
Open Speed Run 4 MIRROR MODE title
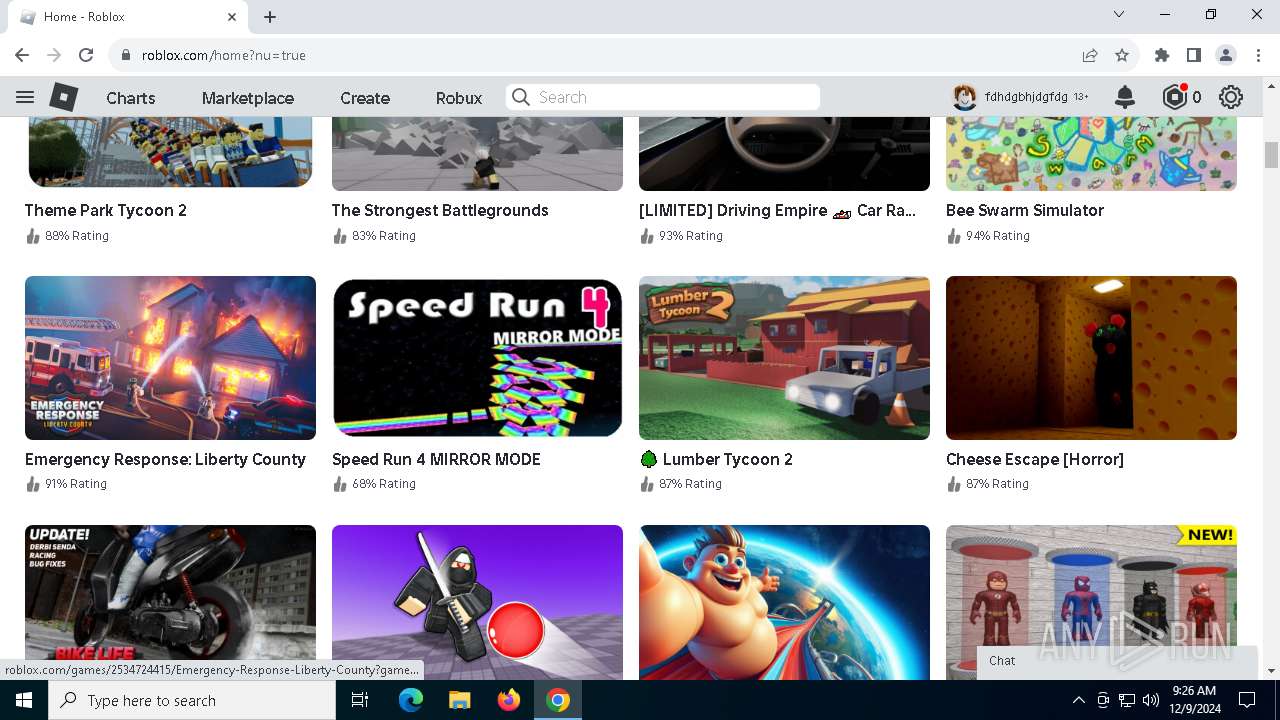(436, 459)
